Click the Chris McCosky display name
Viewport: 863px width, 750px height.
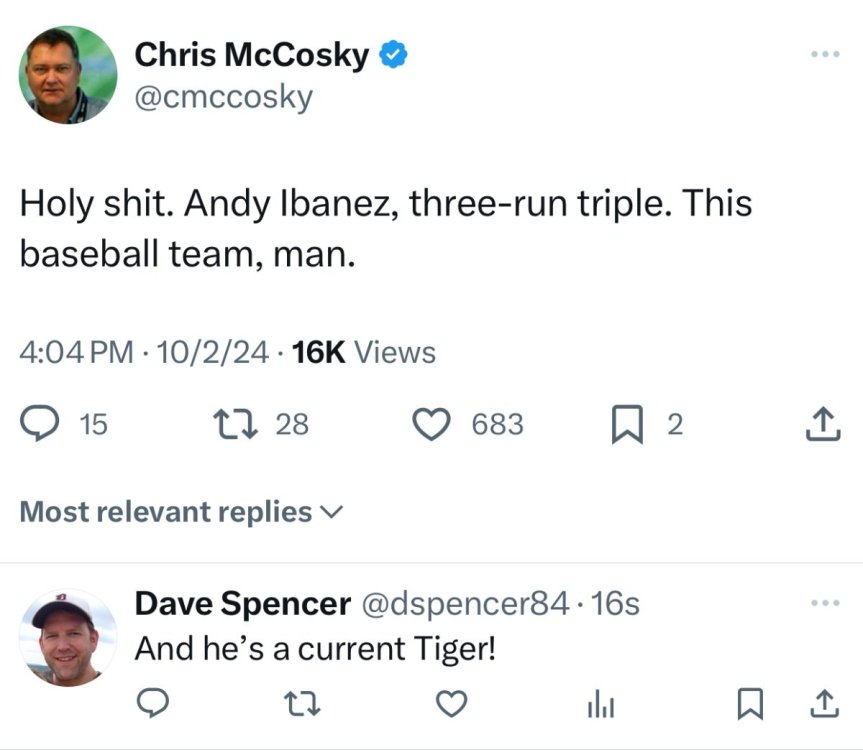coord(251,55)
